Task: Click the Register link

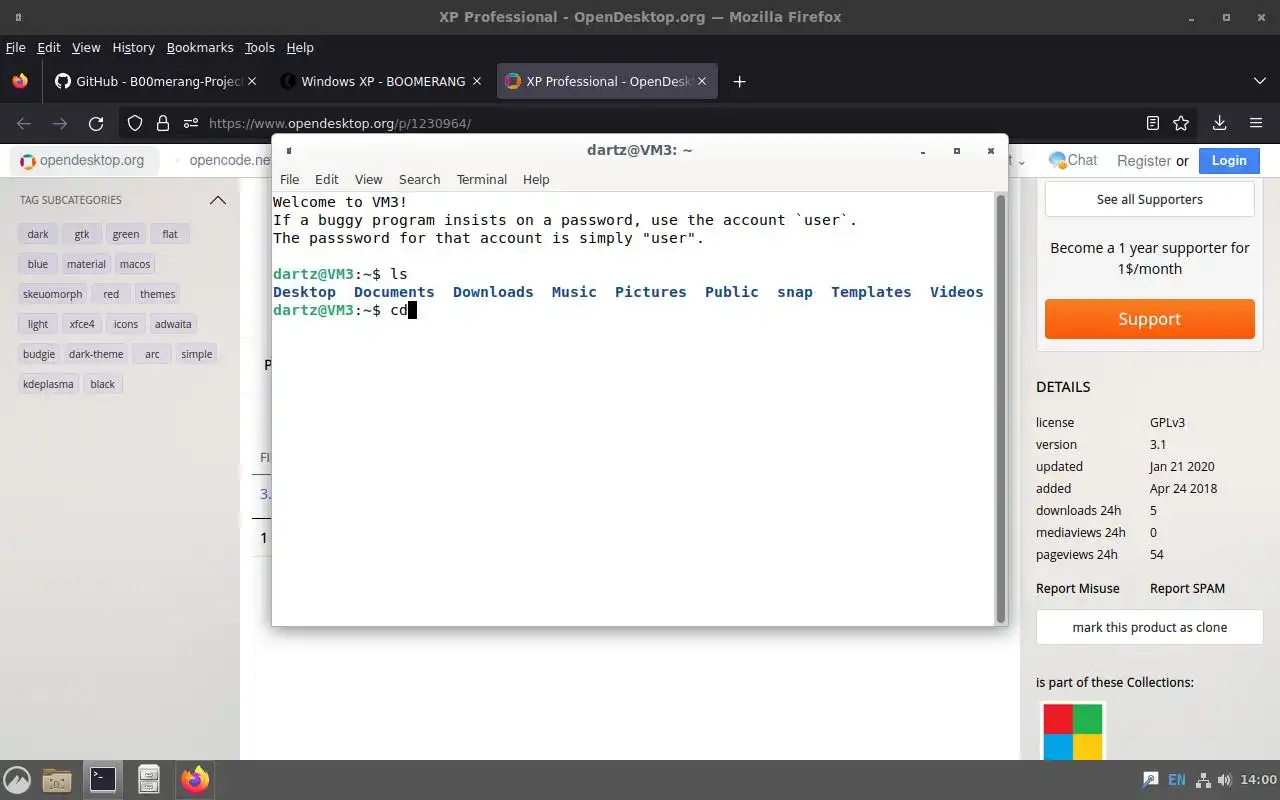Action: (1144, 160)
